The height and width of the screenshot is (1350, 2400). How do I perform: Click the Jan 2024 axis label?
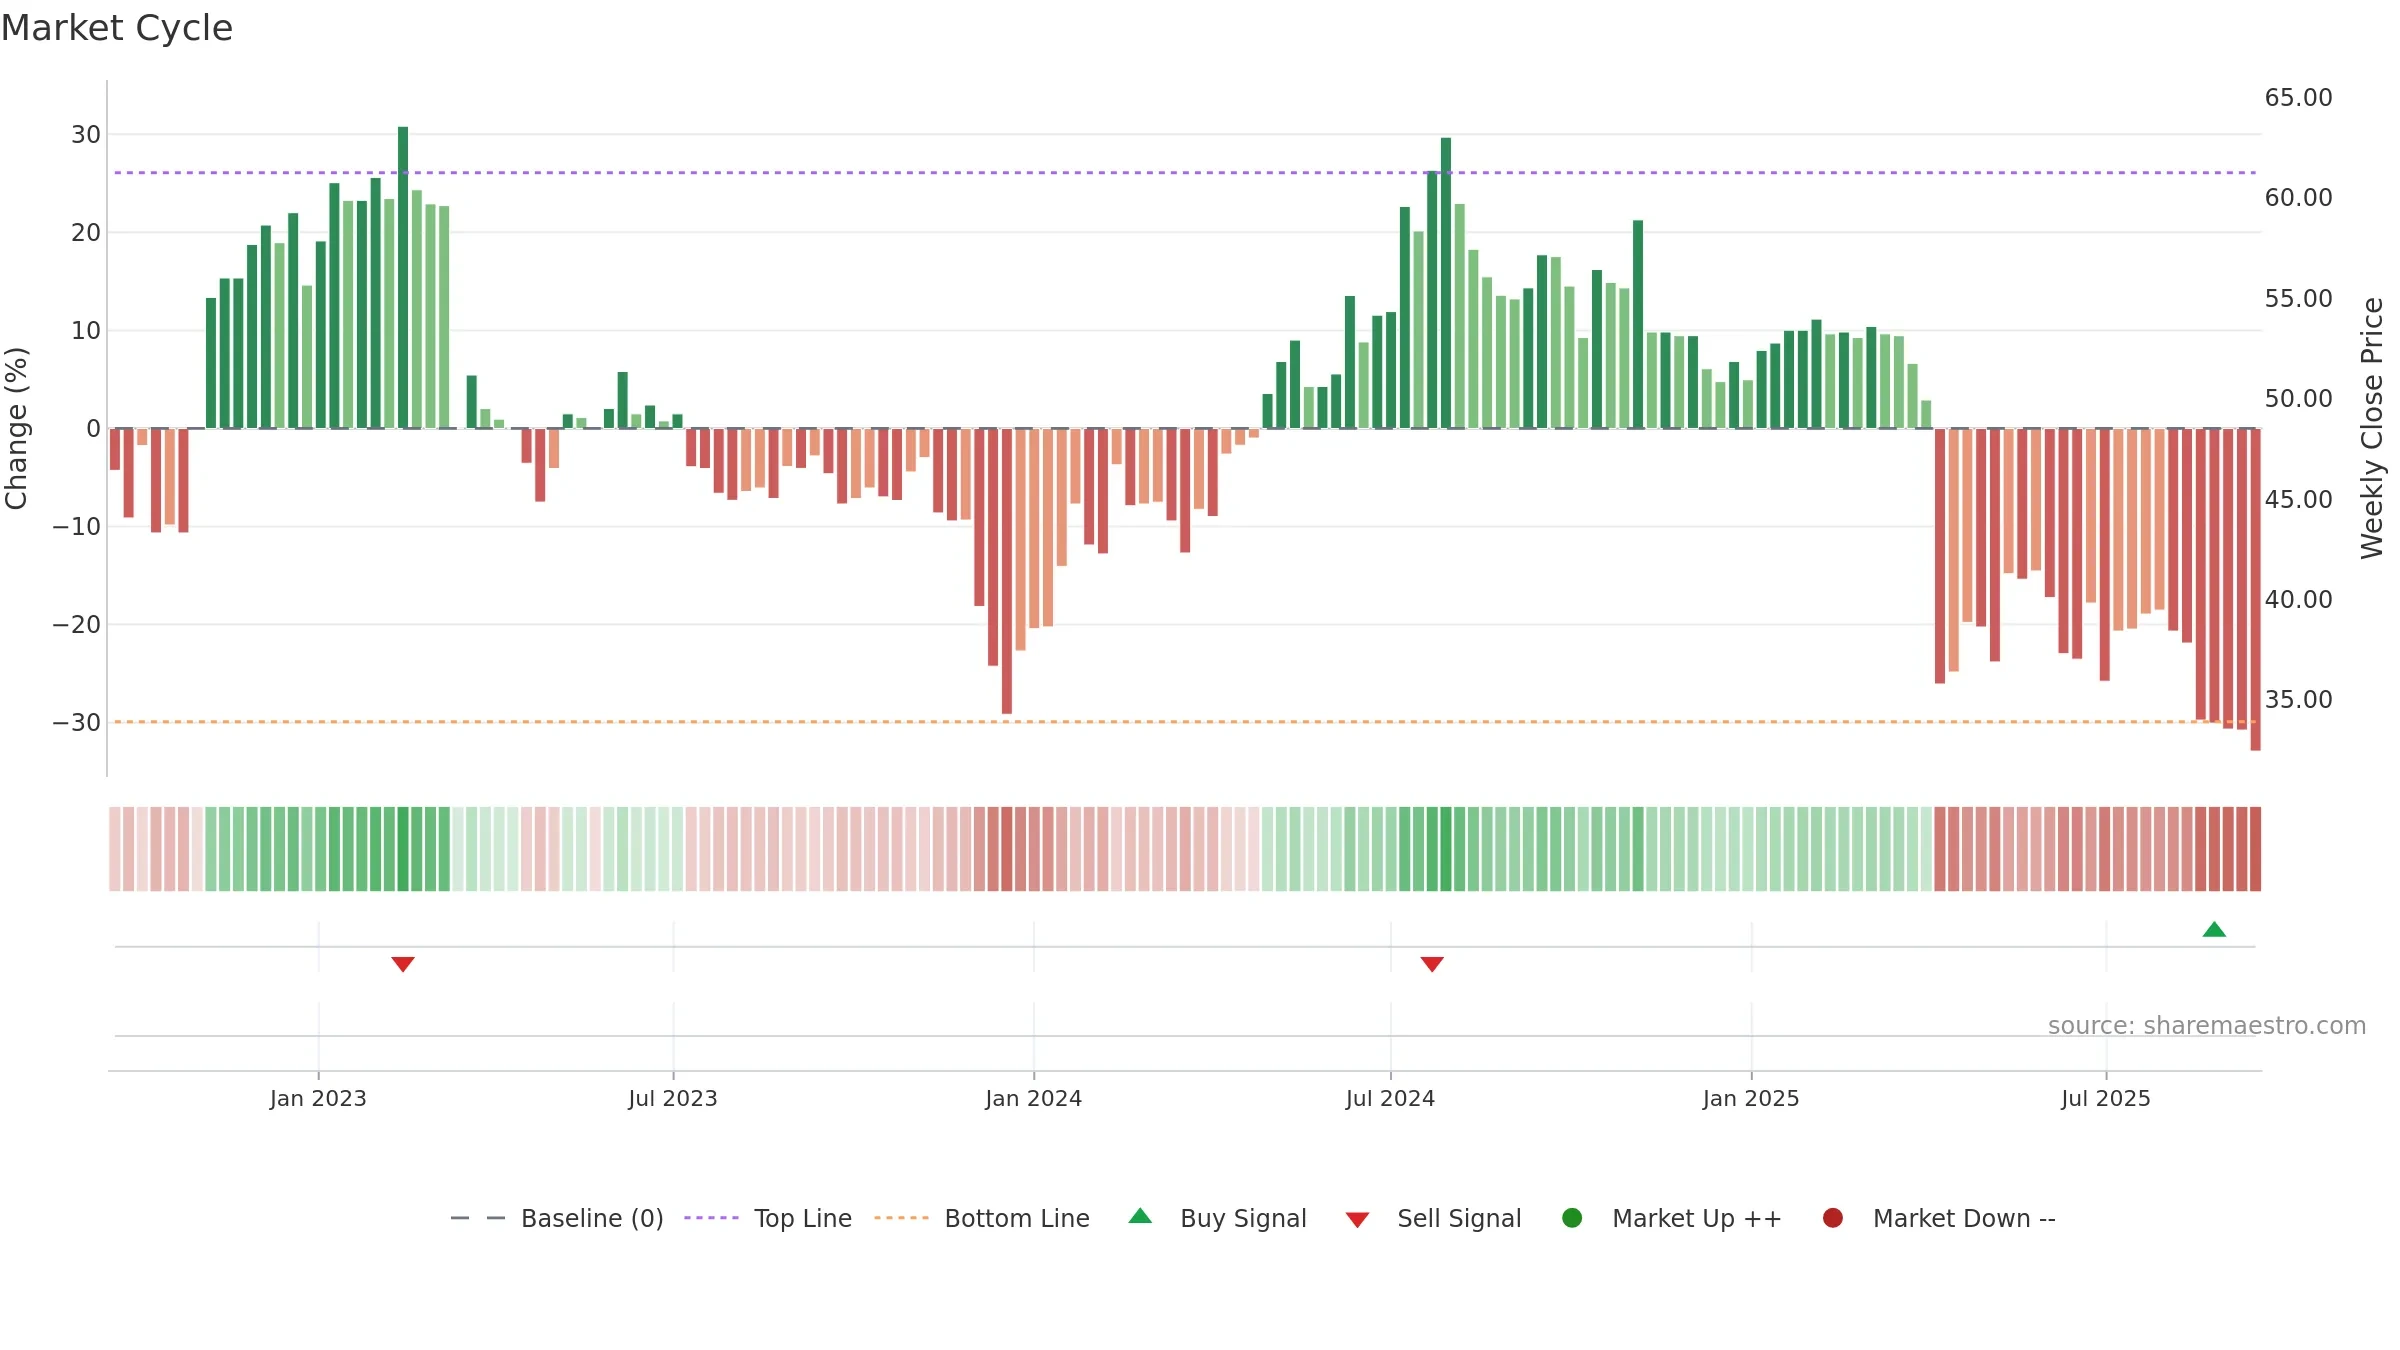tap(1034, 1099)
